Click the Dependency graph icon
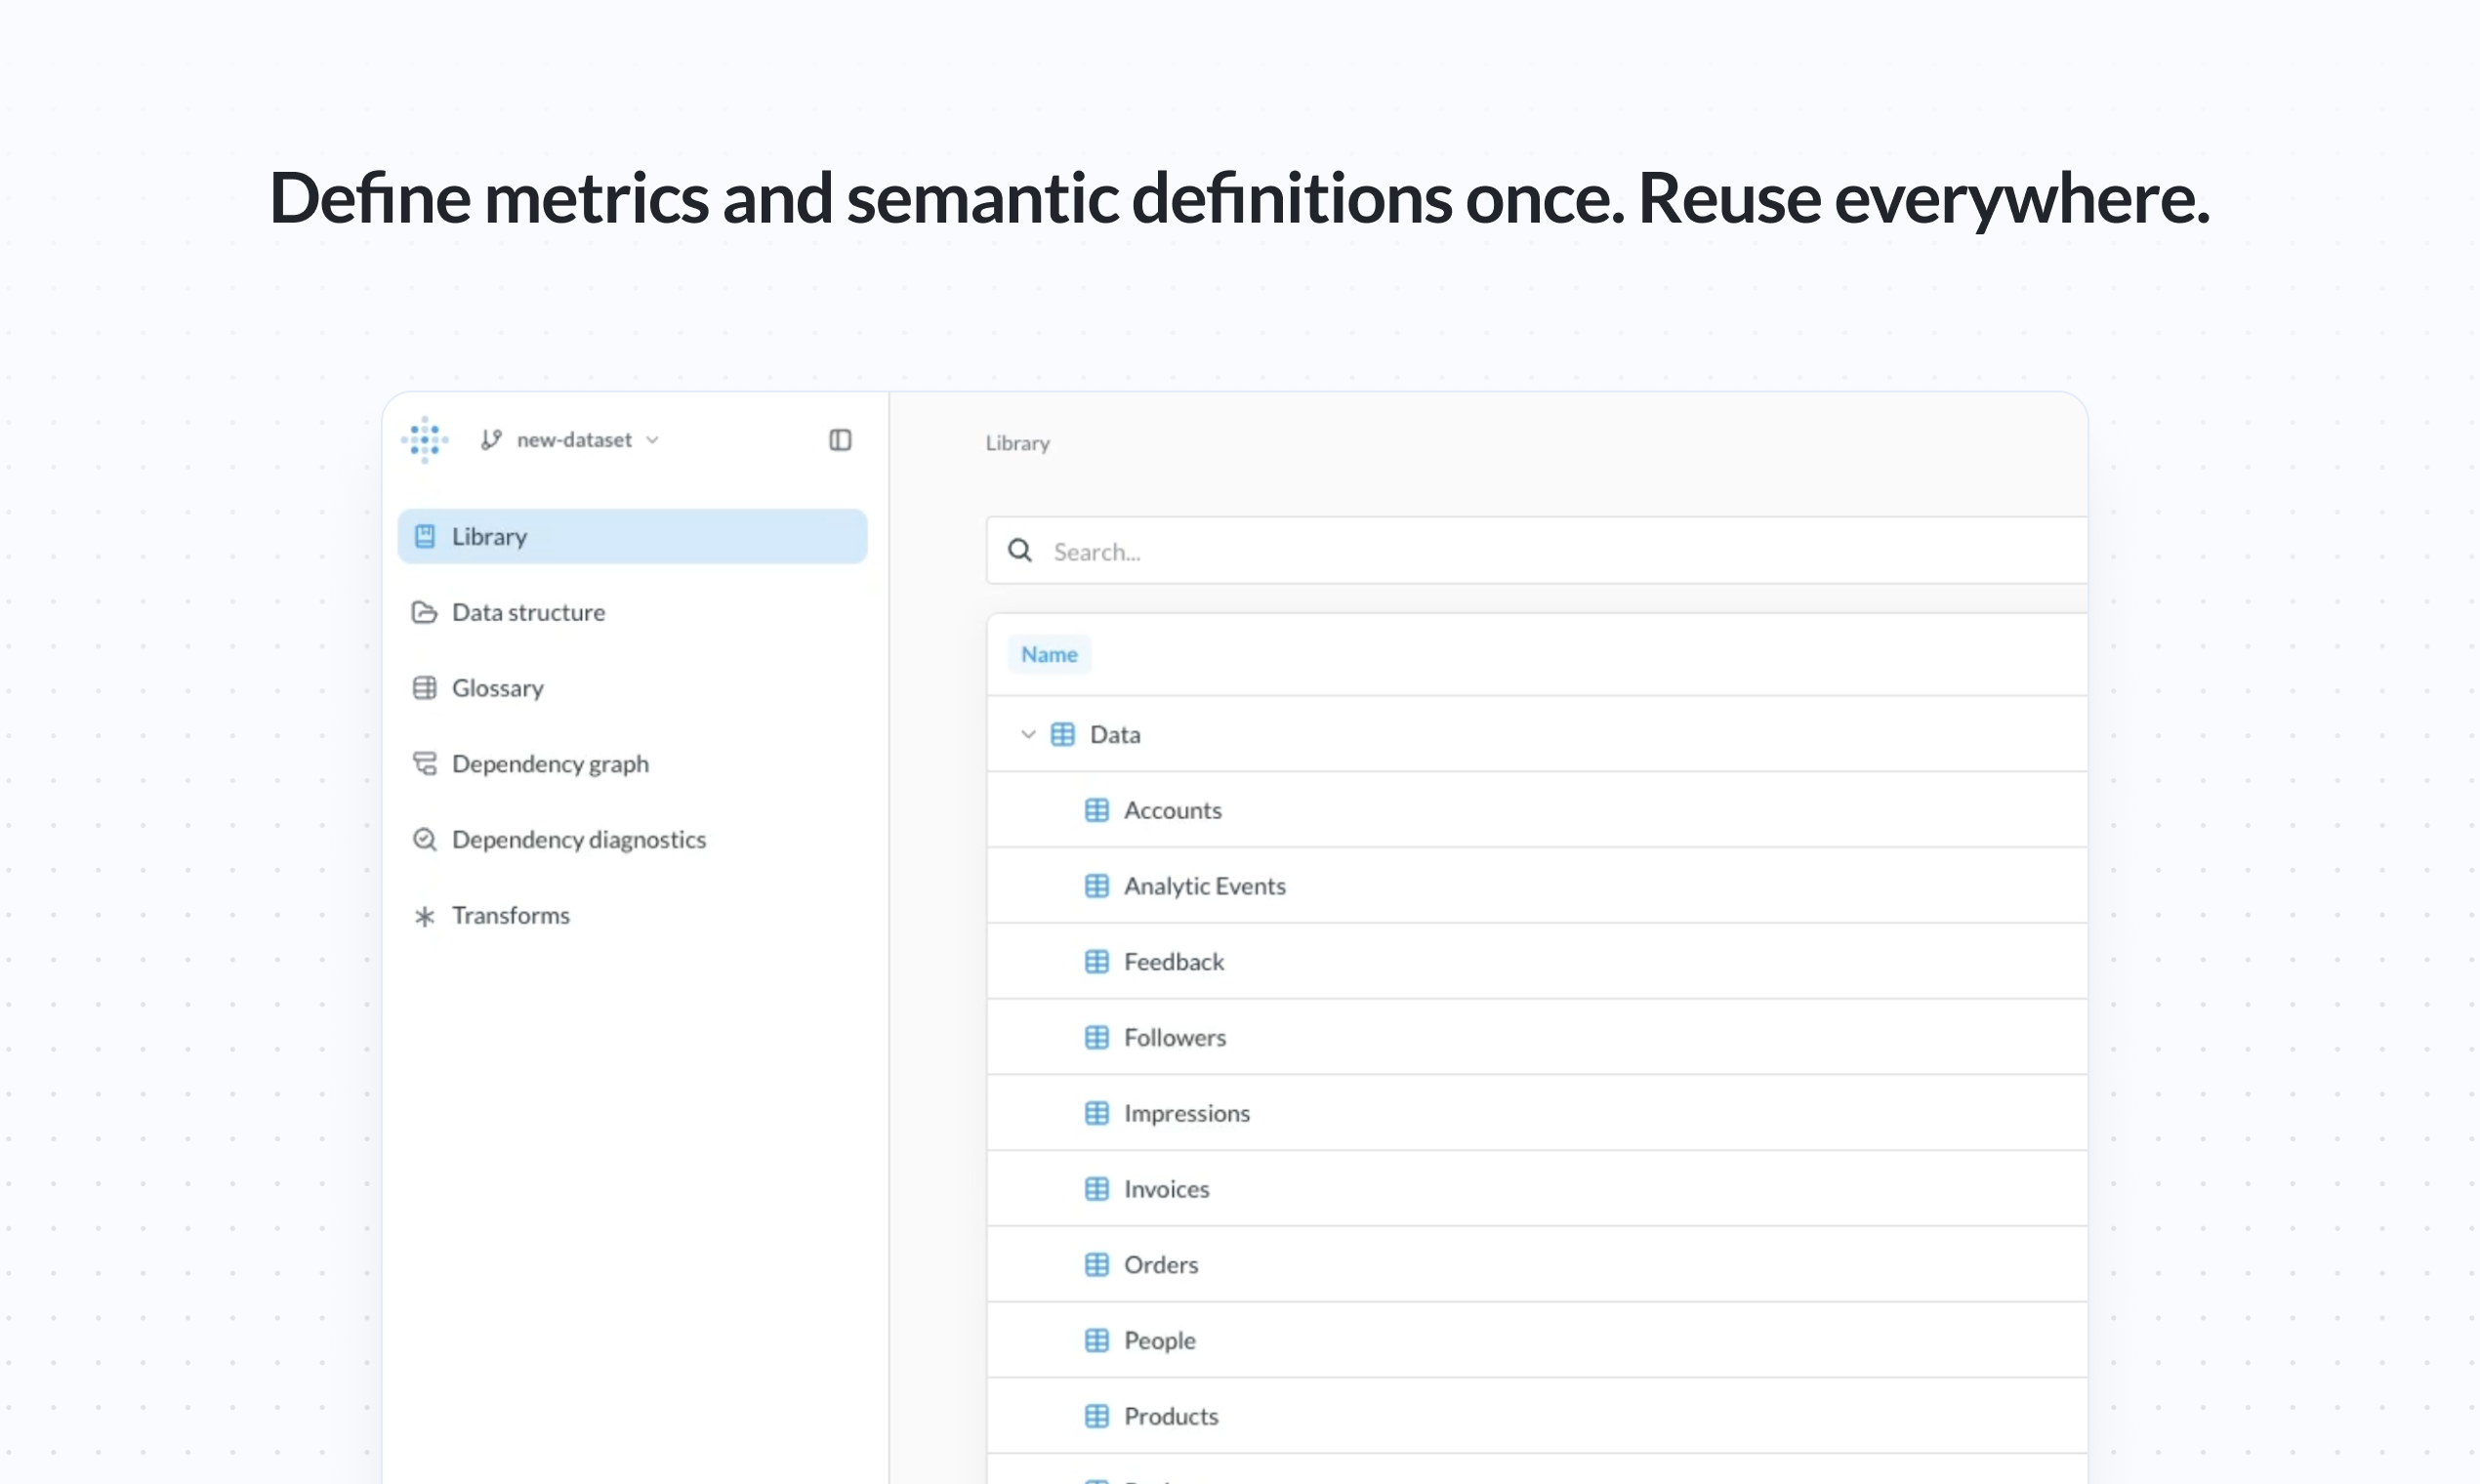The width and height of the screenshot is (2480, 1484). point(424,763)
